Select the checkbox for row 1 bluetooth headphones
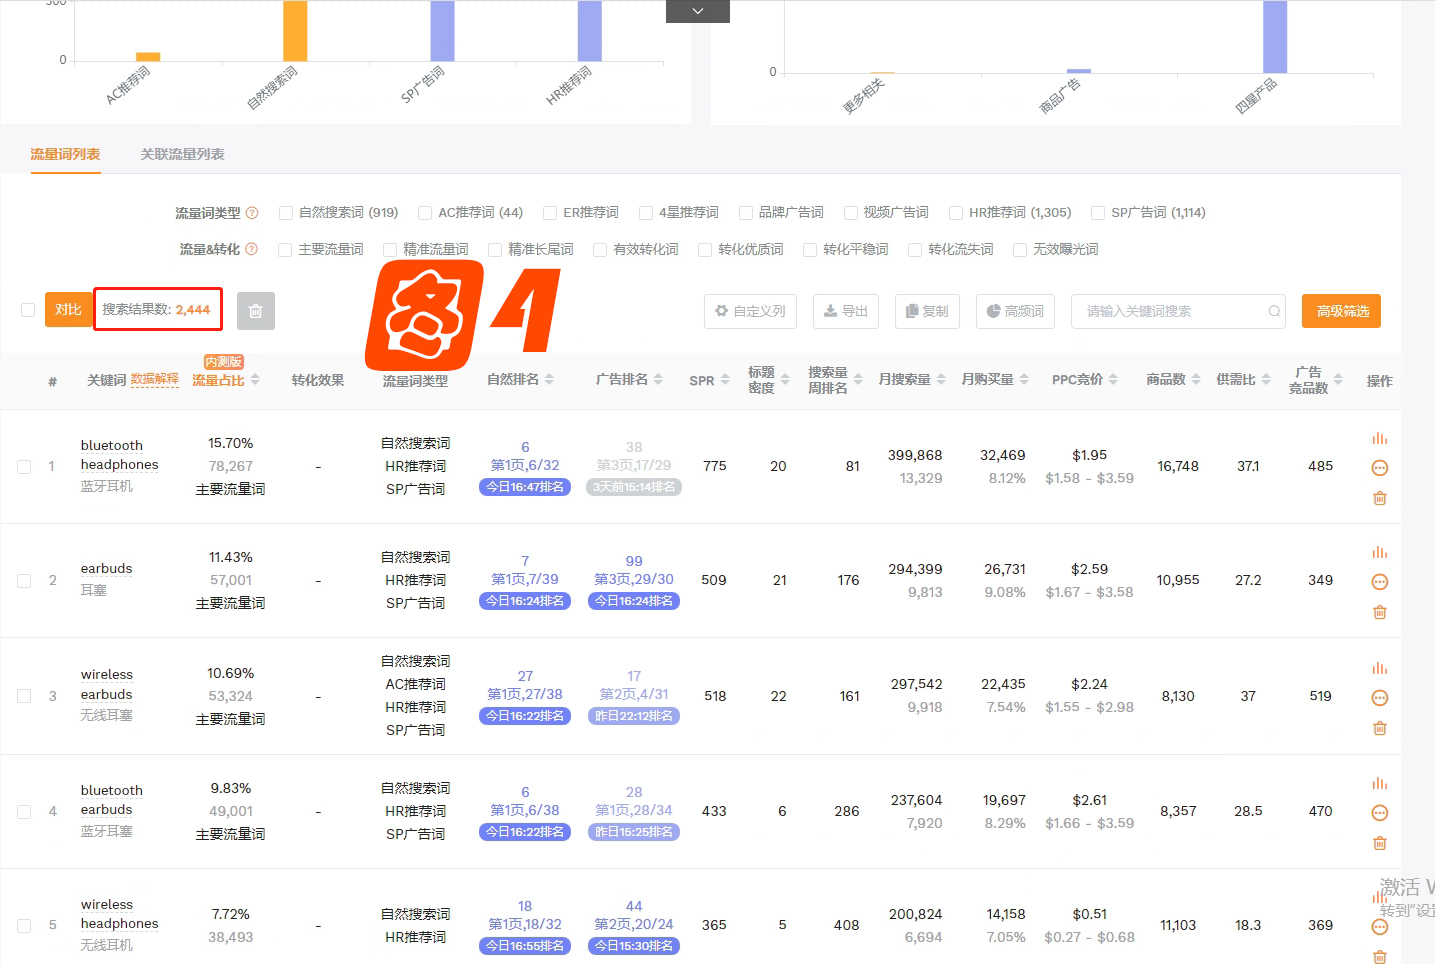The width and height of the screenshot is (1435, 964). [x=24, y=466]
